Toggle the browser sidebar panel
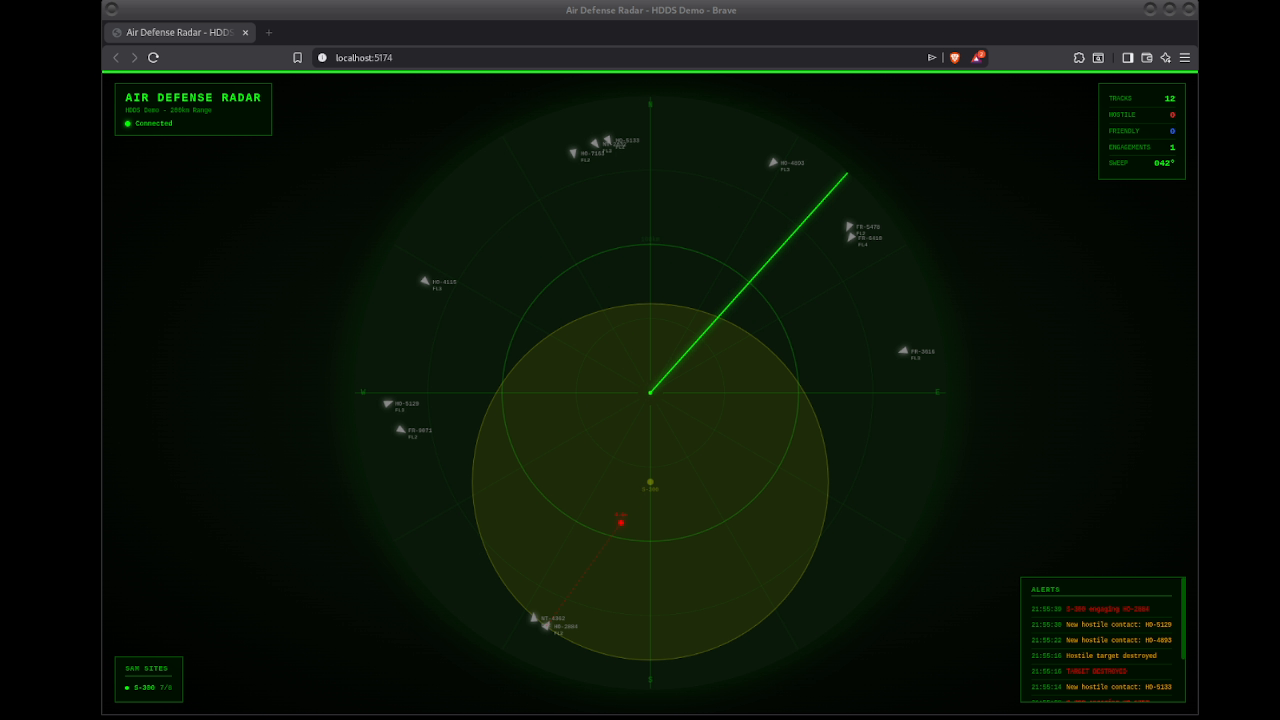This screenshot has width=1280, height=720. pyautogui.click(x=1127, y=58)
